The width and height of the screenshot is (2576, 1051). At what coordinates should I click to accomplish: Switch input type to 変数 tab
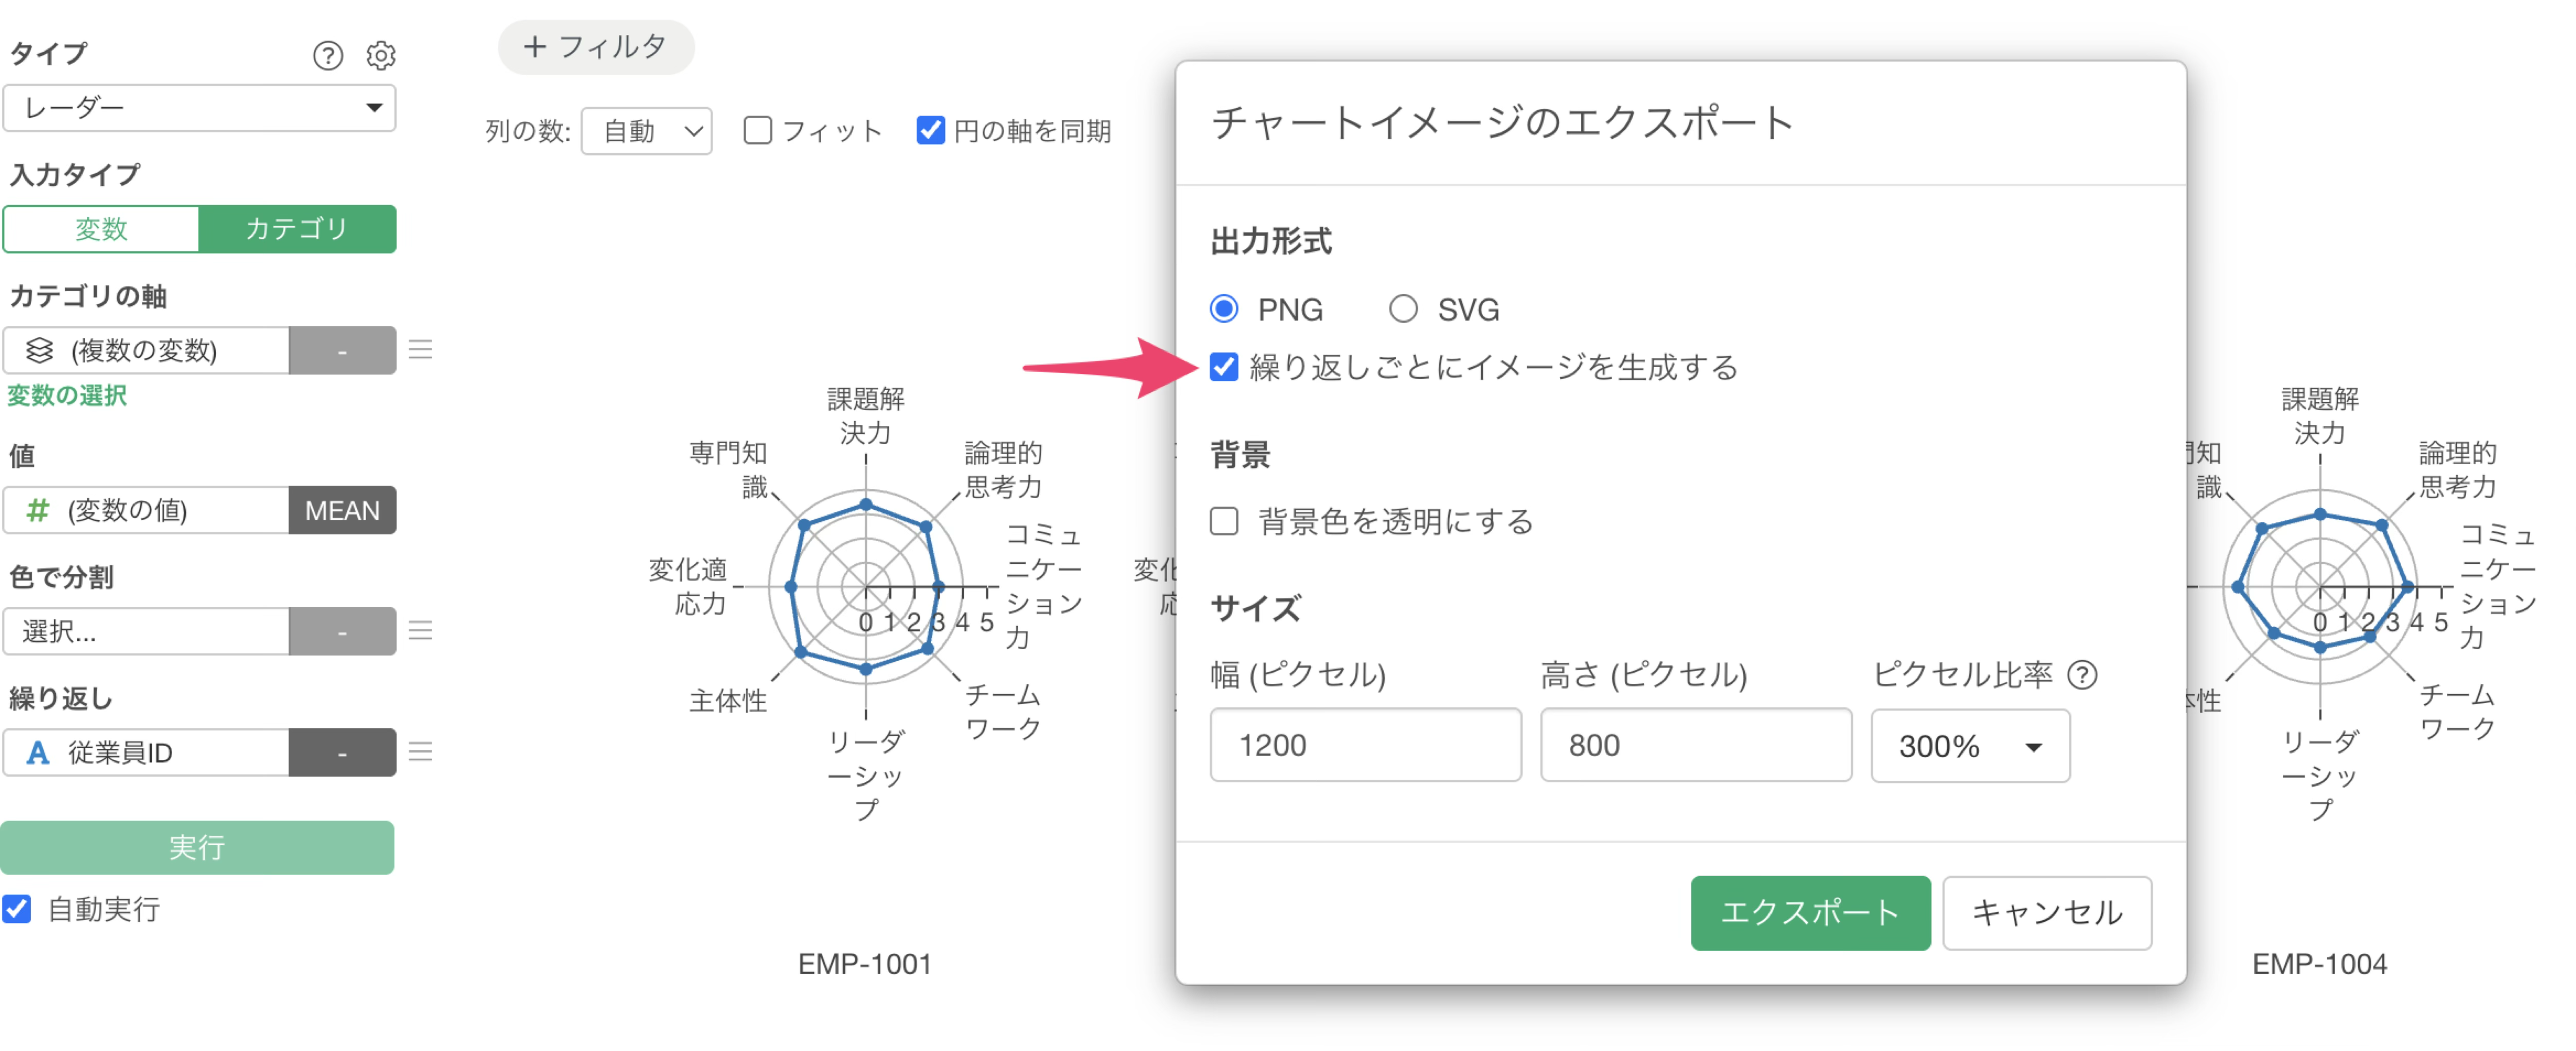pyautogui.click(x=101, y=229)
